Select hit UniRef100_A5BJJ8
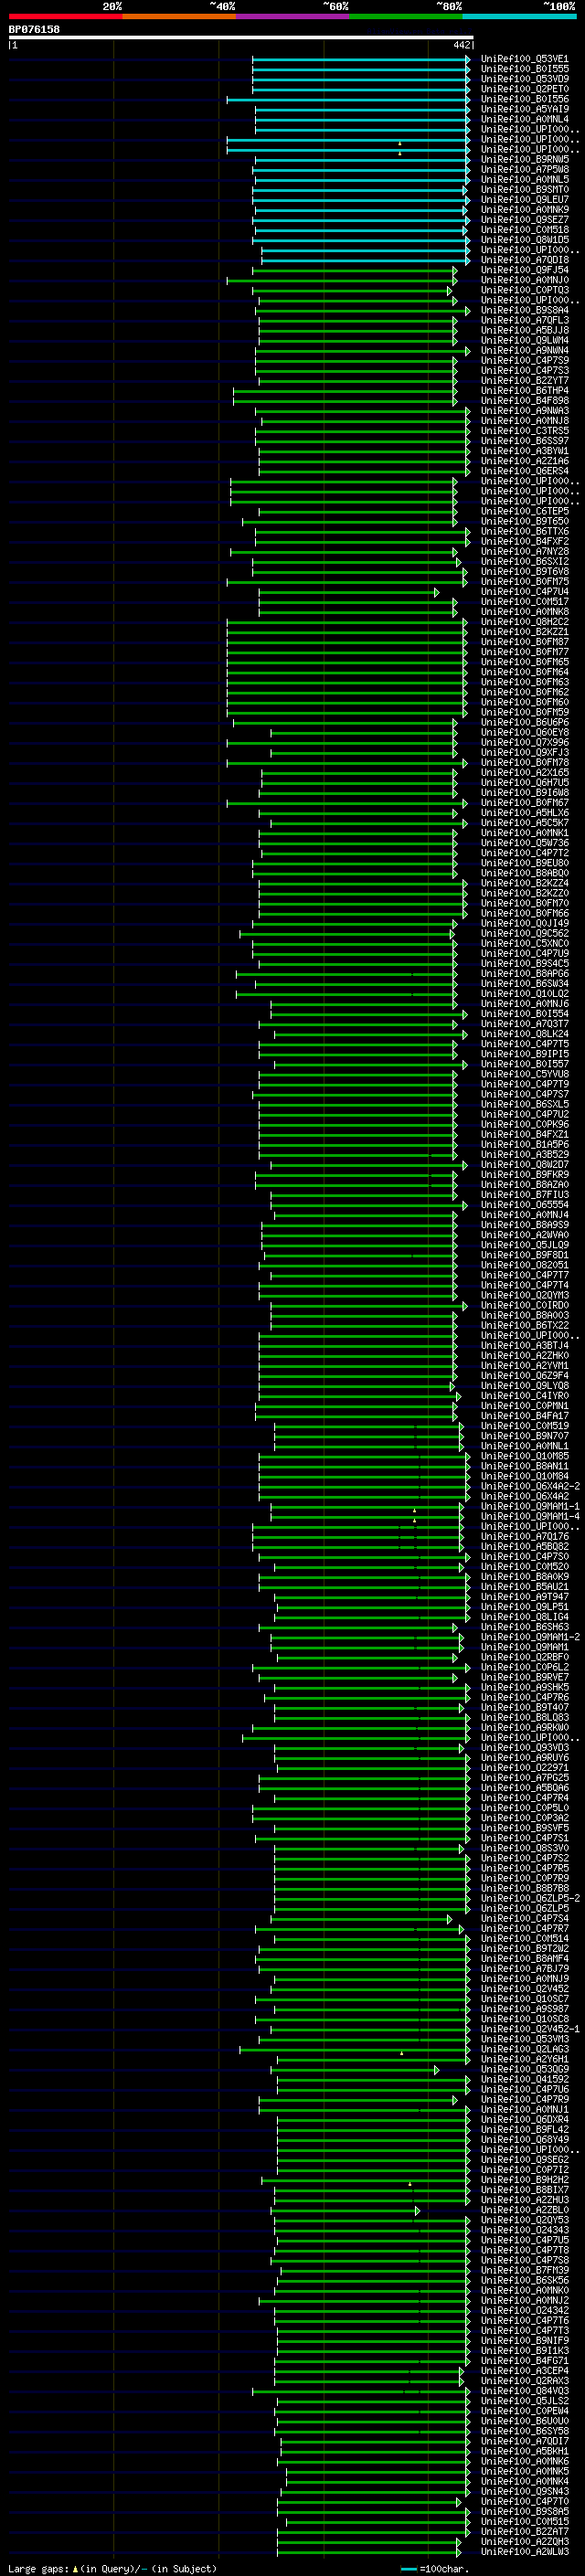 (x=524, y=330)
